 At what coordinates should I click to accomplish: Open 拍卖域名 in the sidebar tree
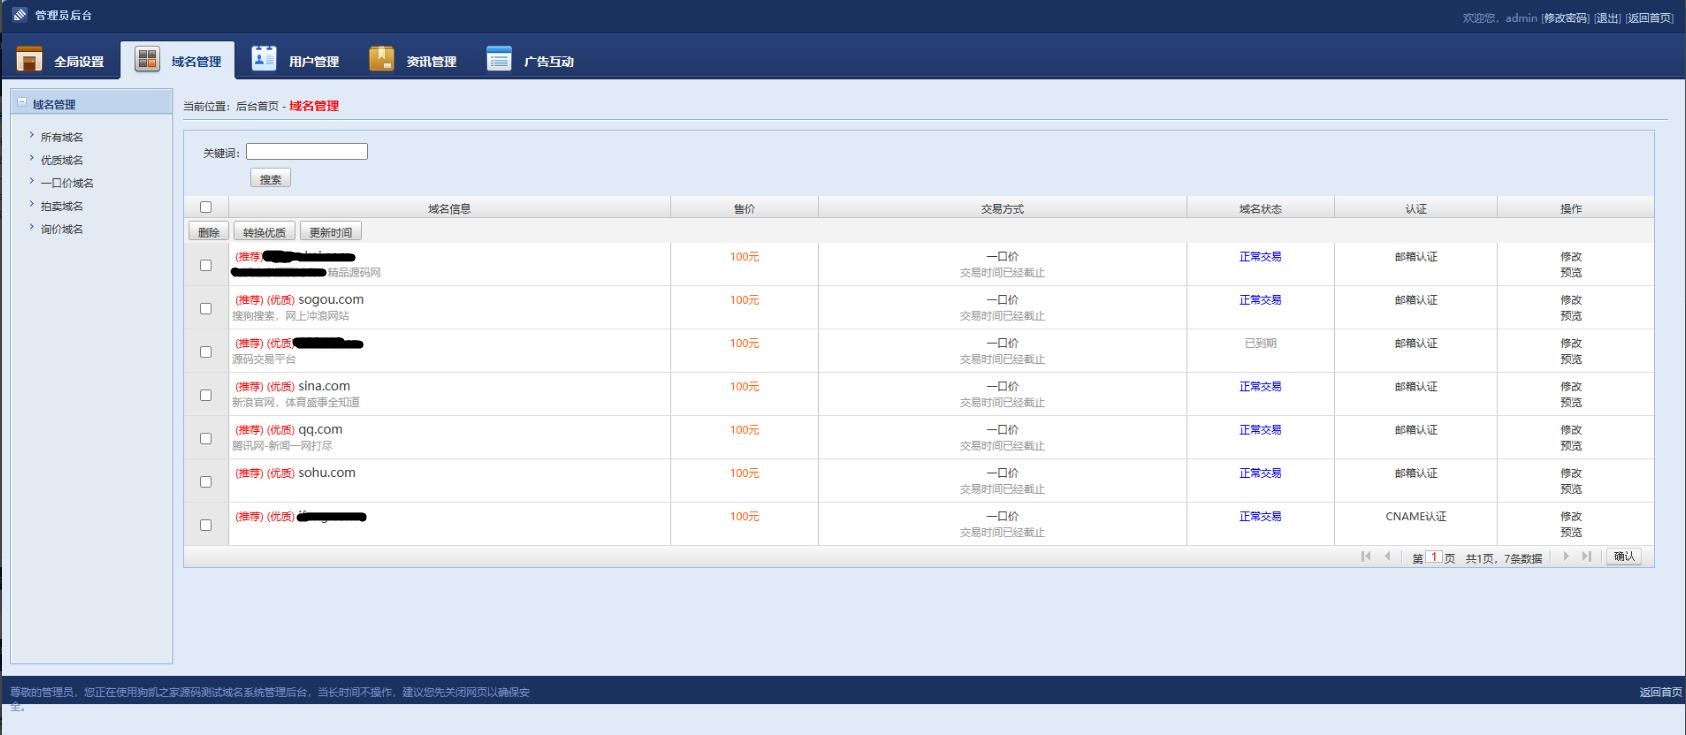coord(61,206)
